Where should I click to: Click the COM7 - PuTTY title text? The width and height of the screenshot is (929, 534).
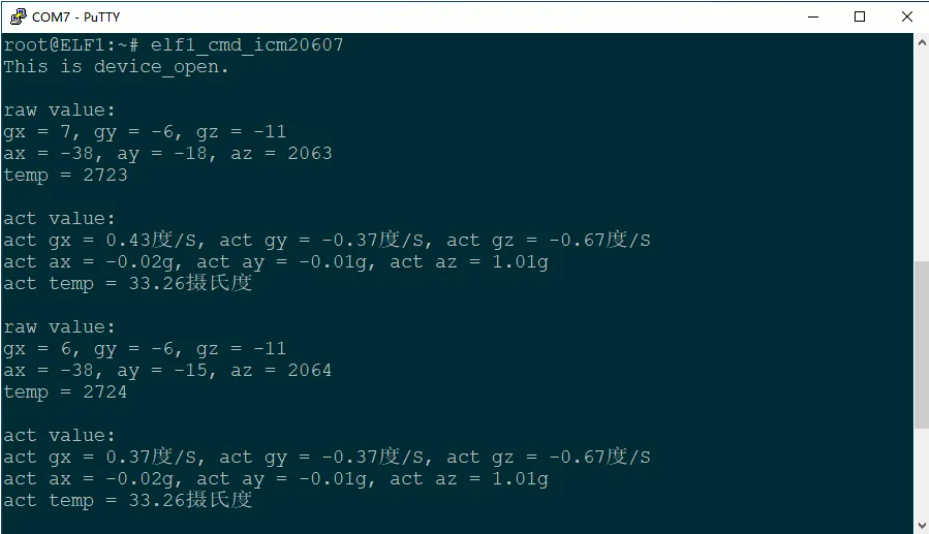(76, 17)
